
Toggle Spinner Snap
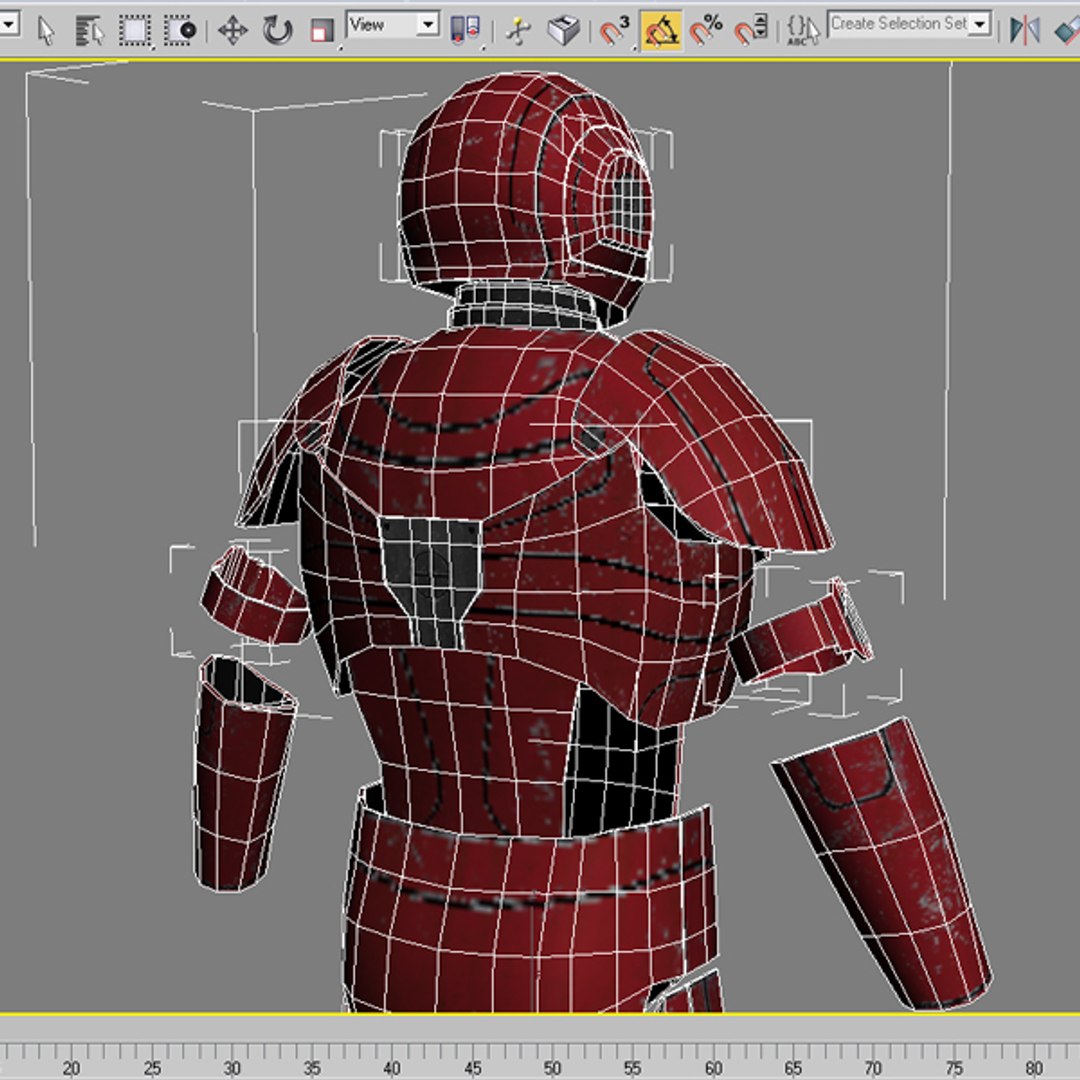tap(751, 31)
